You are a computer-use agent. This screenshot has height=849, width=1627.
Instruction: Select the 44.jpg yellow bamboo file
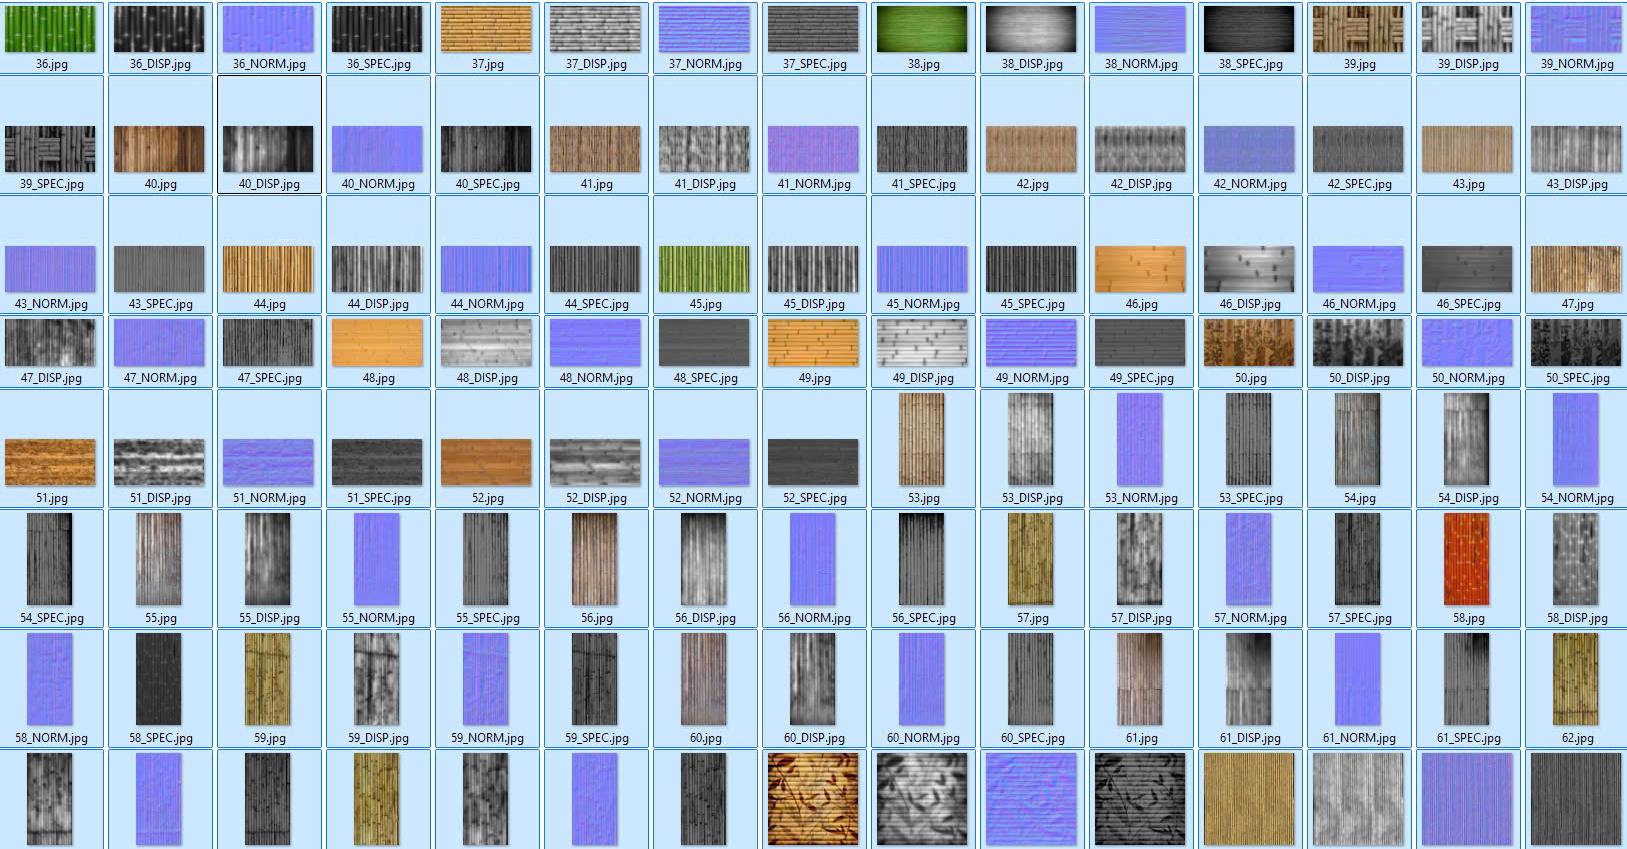point(268,269)
